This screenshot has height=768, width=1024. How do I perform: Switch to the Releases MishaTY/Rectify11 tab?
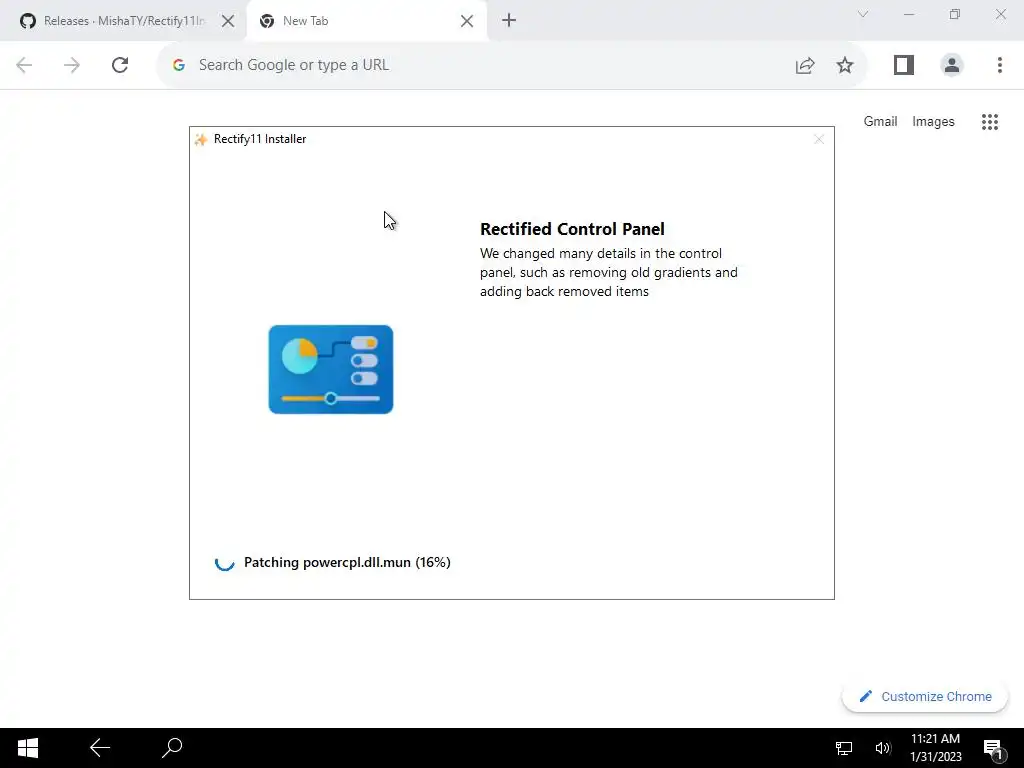coord(123,21)
